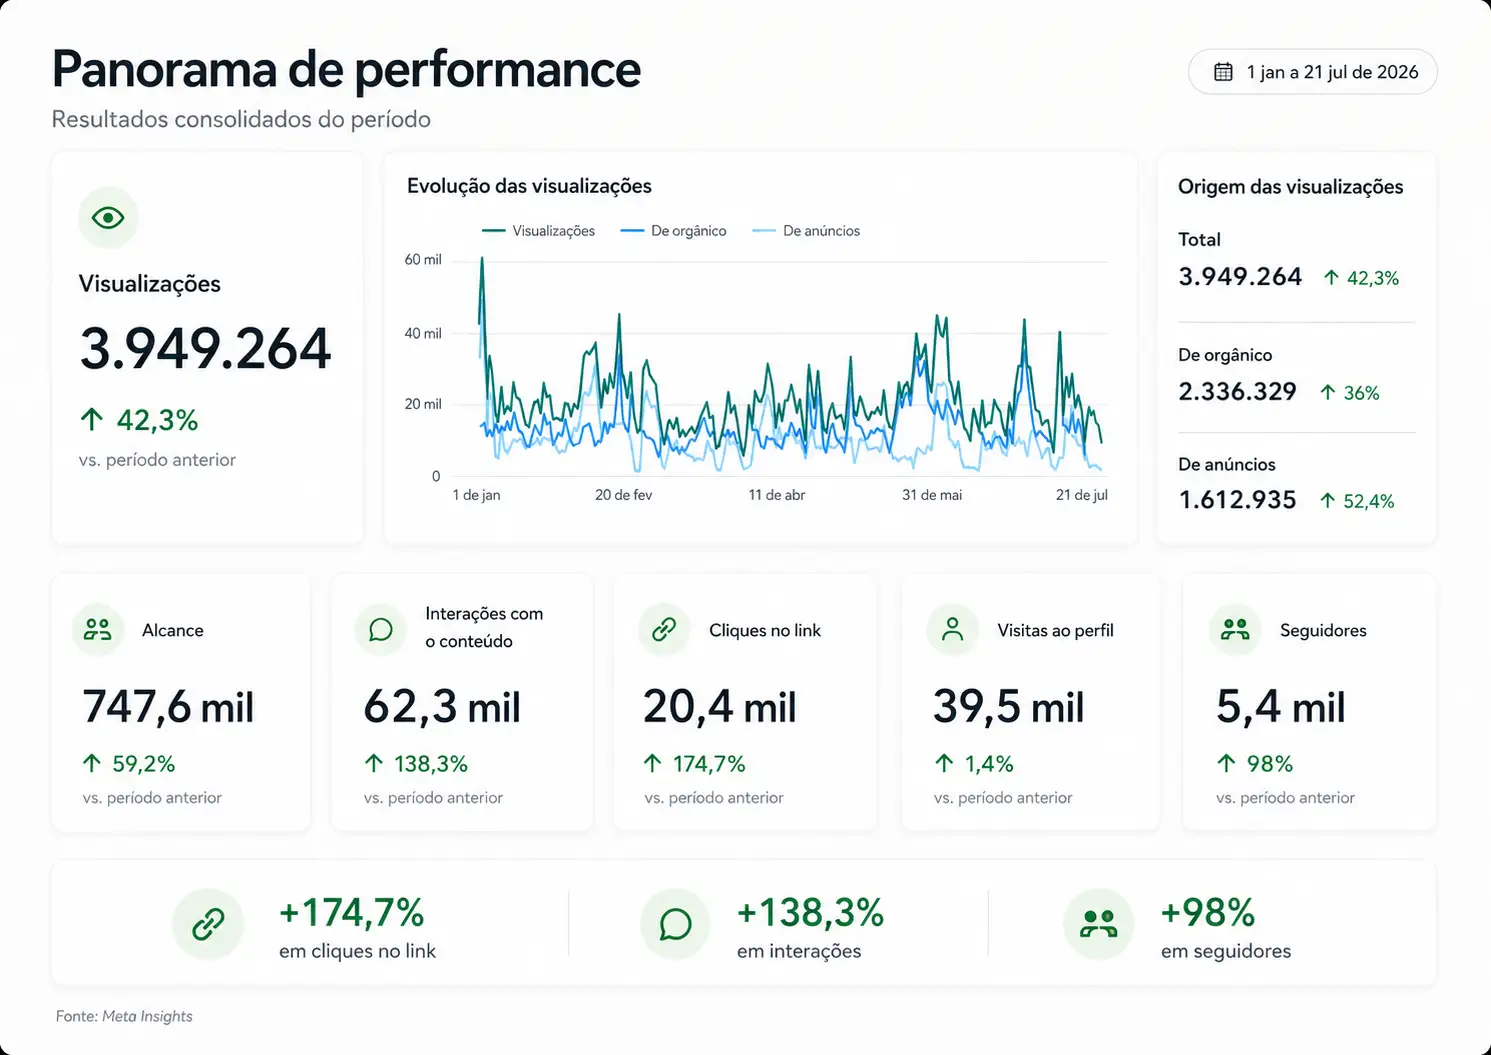The width and height of the screenshot is (1491, 1055).
Task: Click the Fonte: Meta Insights footer text
Action: 124,1016
